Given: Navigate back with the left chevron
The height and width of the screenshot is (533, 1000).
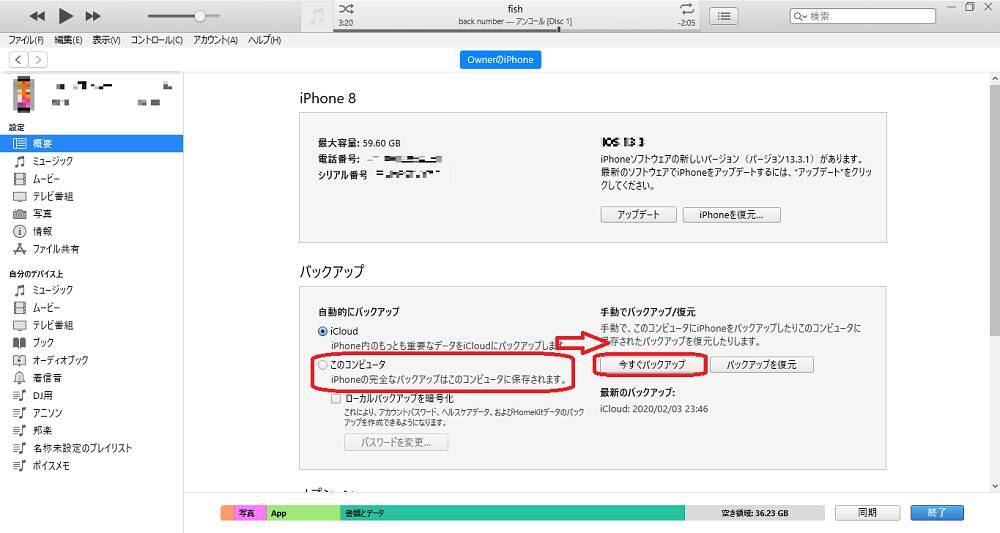Looking at the screenshot, I should tap(19, 60).
